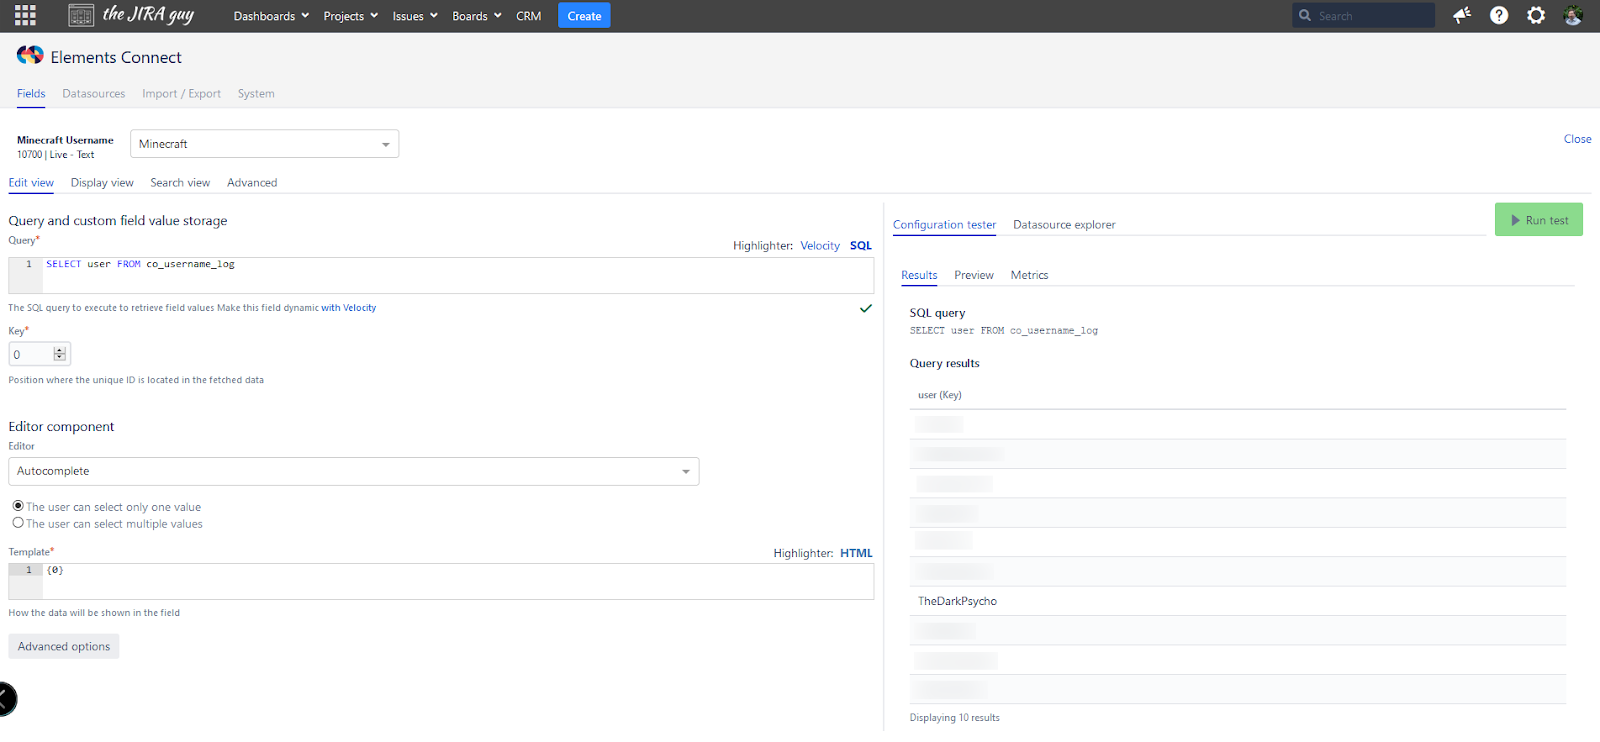Click the SQL query text in Results
The width and height of the screenshot is (1600, 742).
click(1004, 330)
